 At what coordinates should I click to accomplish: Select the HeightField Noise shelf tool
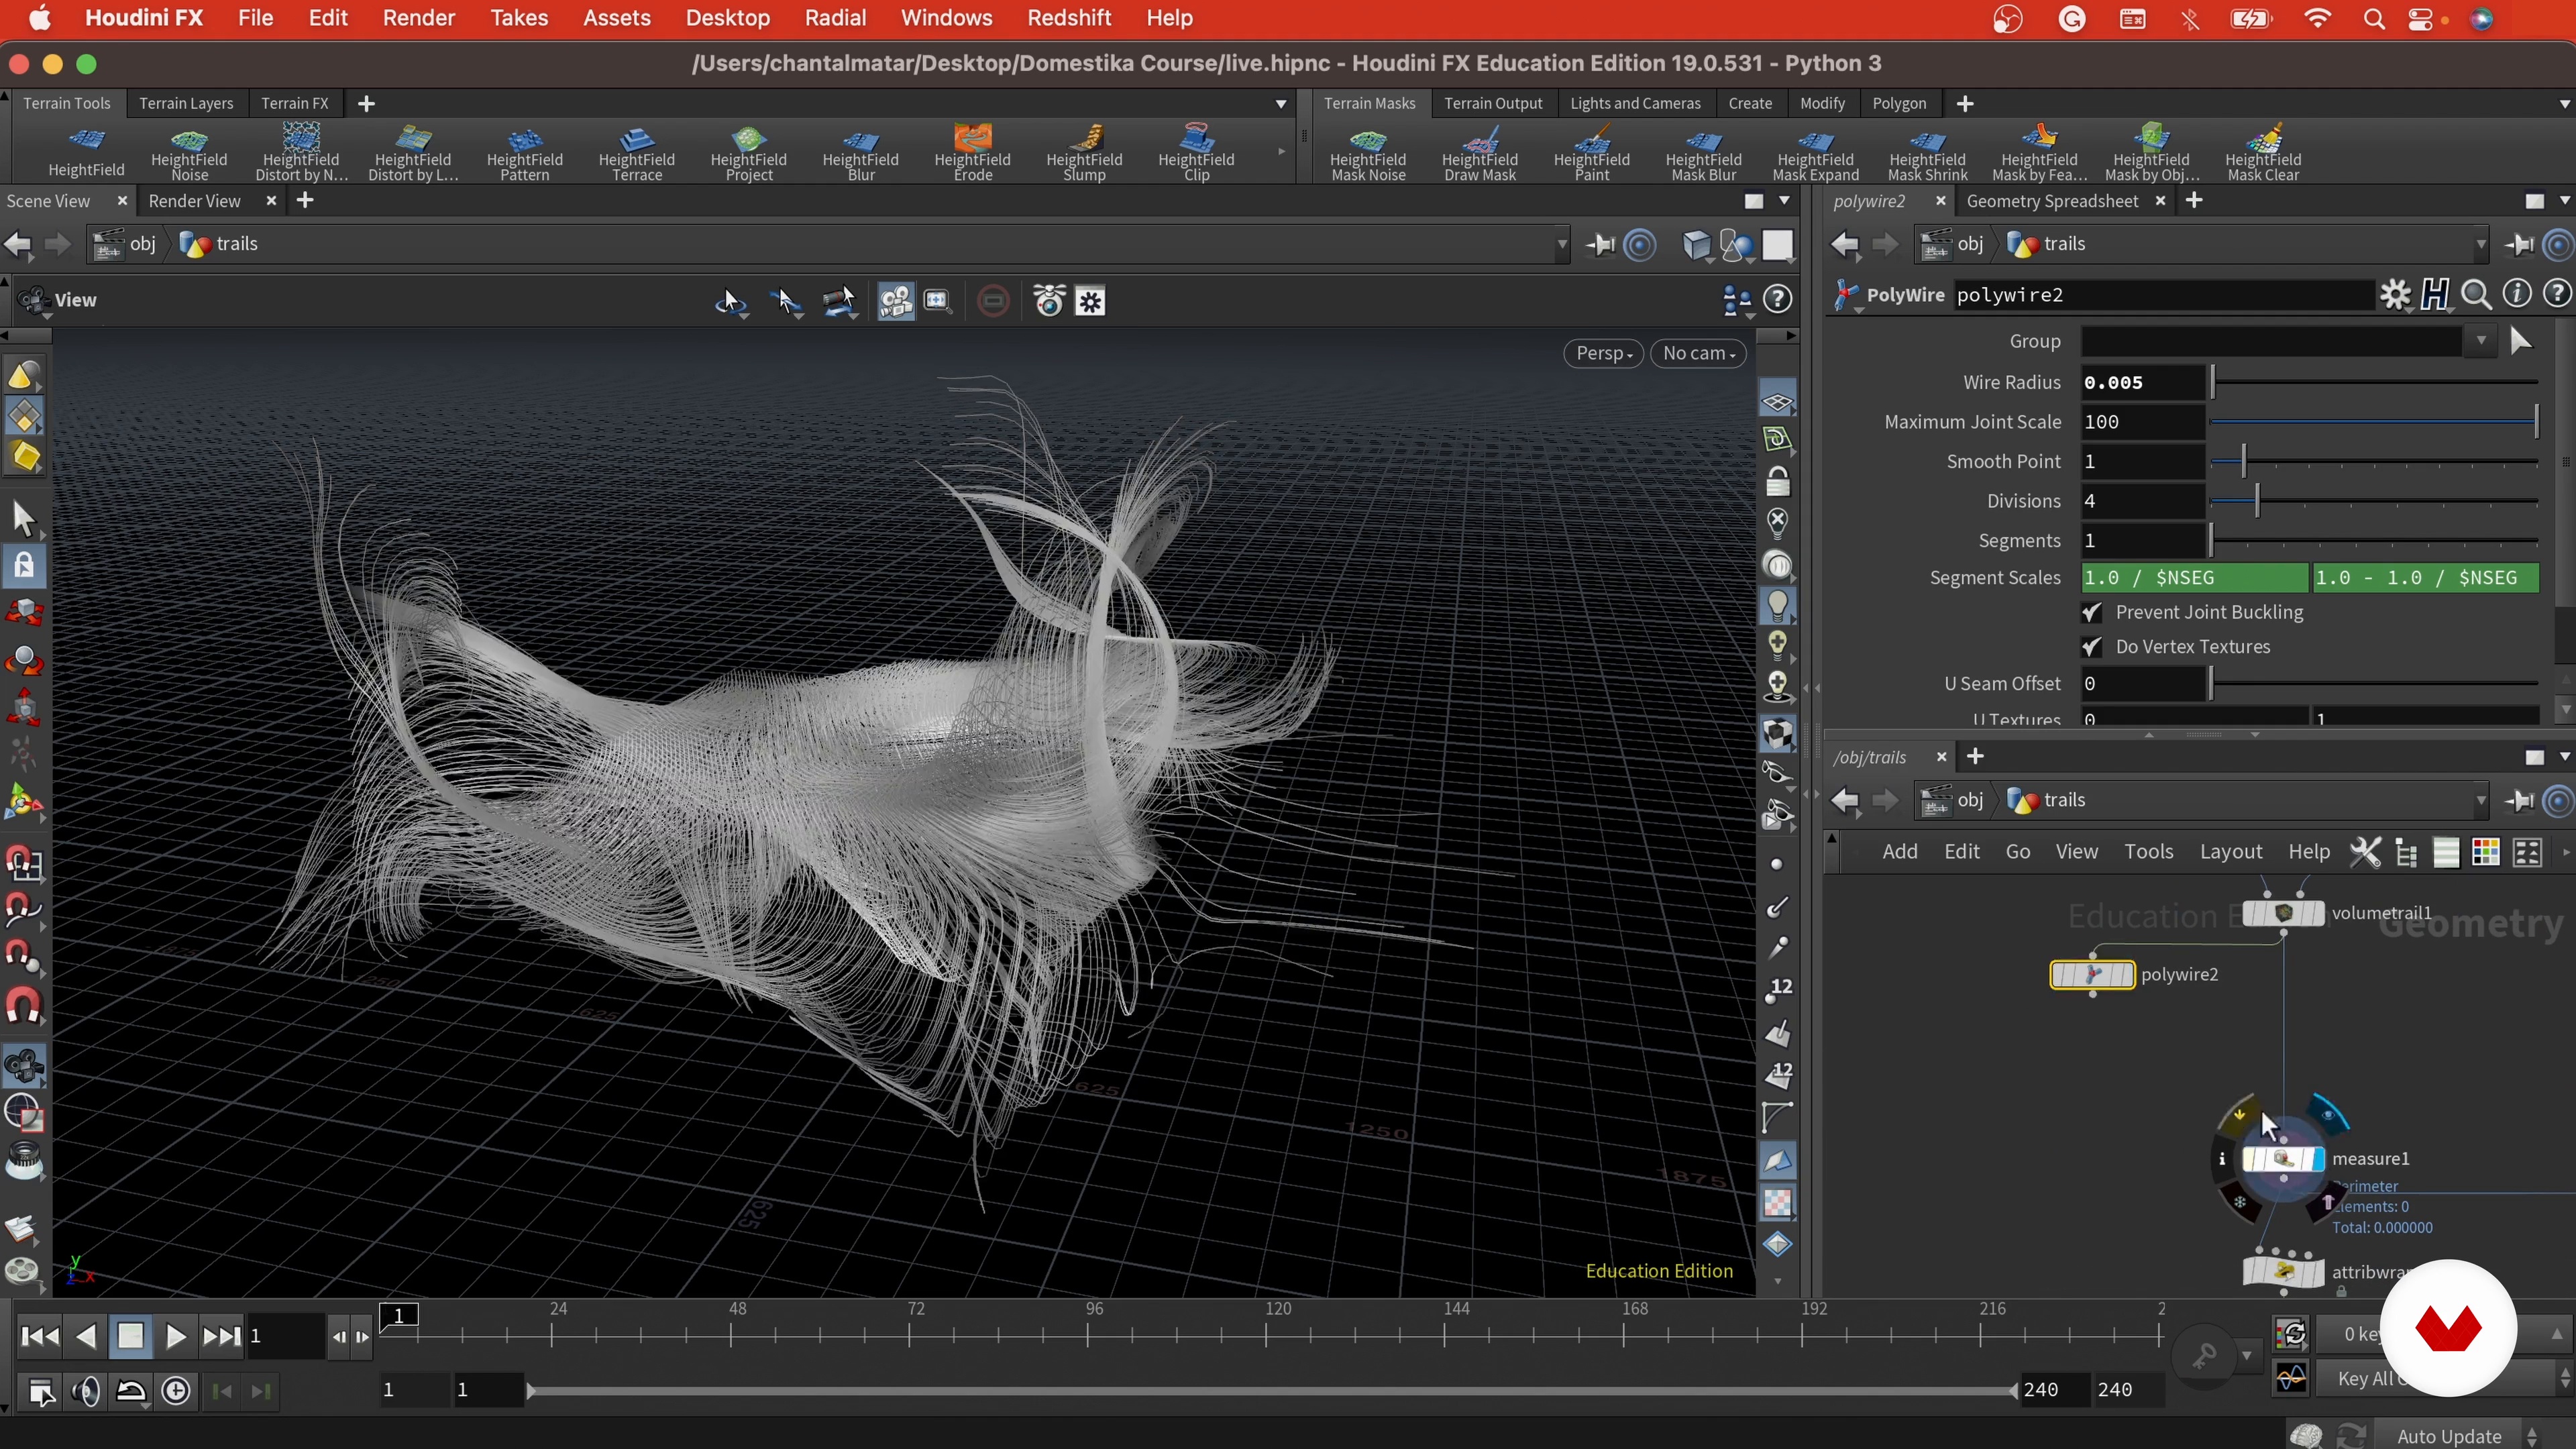tap(189, 152)
